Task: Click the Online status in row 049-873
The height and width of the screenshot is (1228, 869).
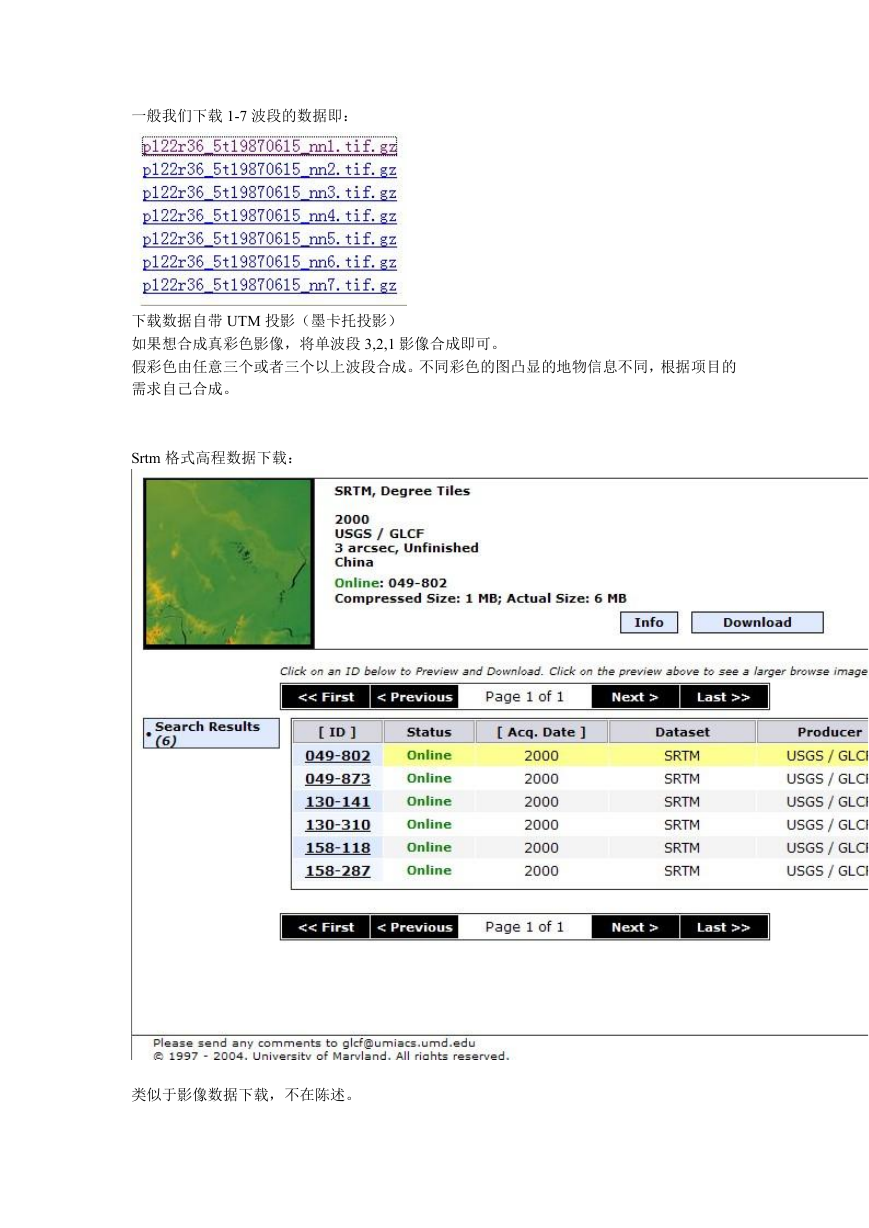Action: click(x=429, y=778)
